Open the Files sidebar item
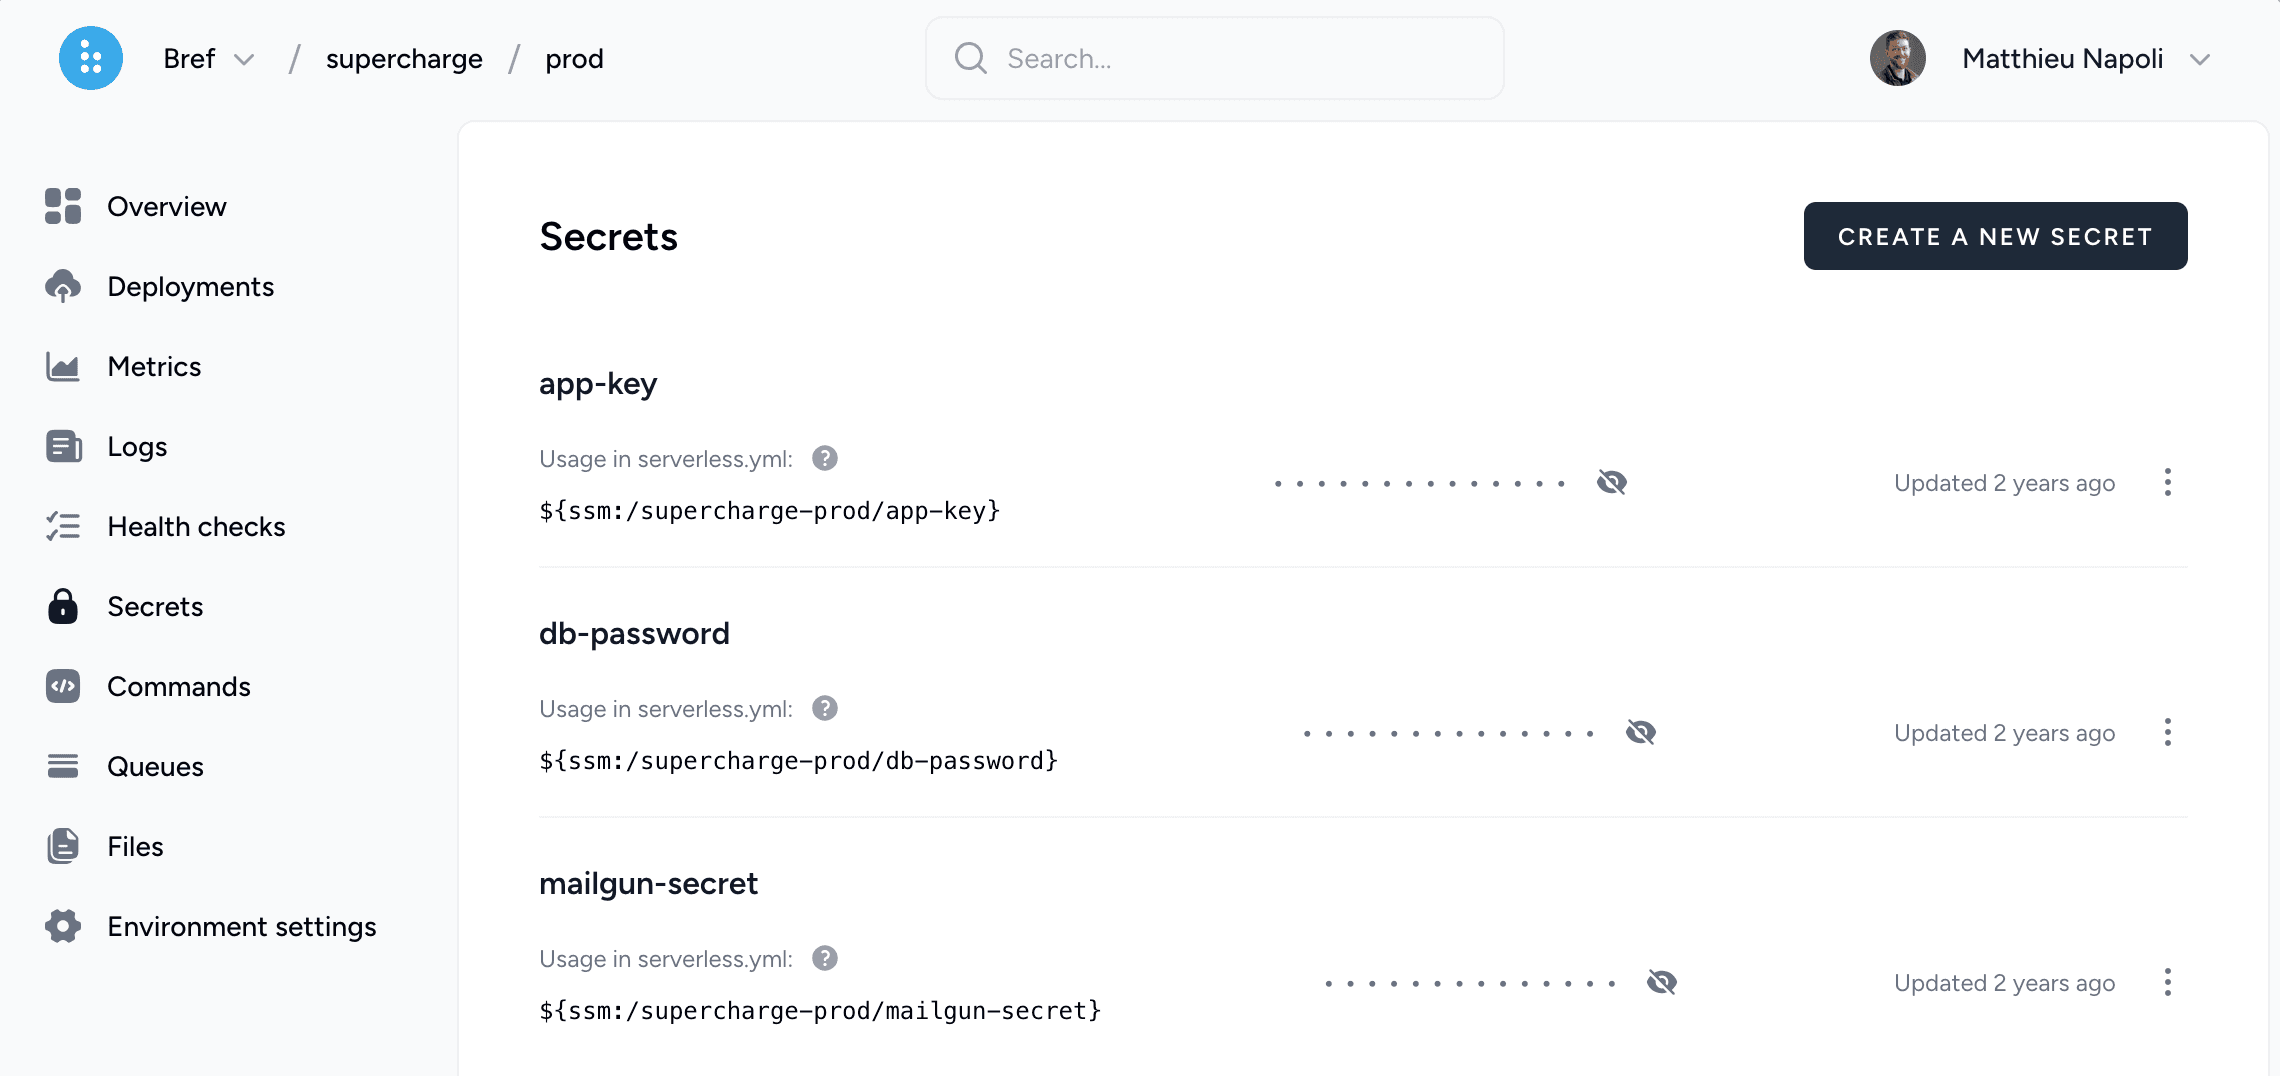The image size is (2280, 1076). (135, 846)
